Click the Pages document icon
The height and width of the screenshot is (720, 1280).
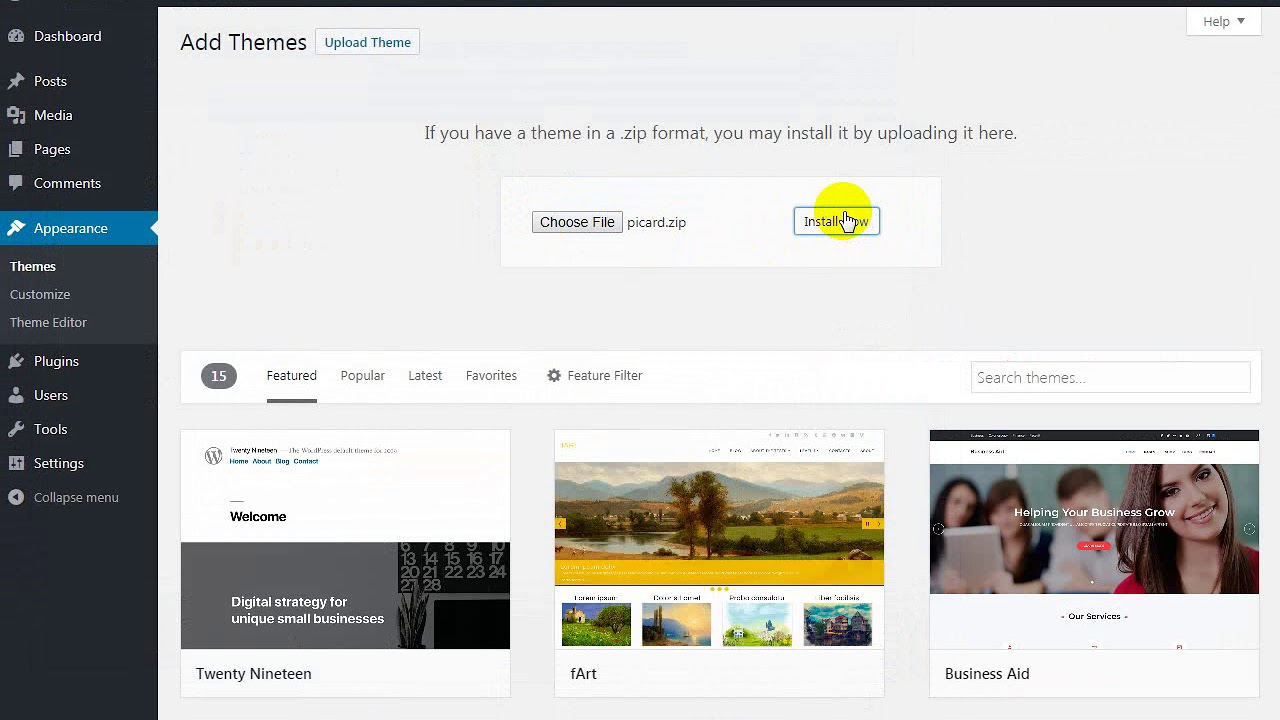pos(16,149)
